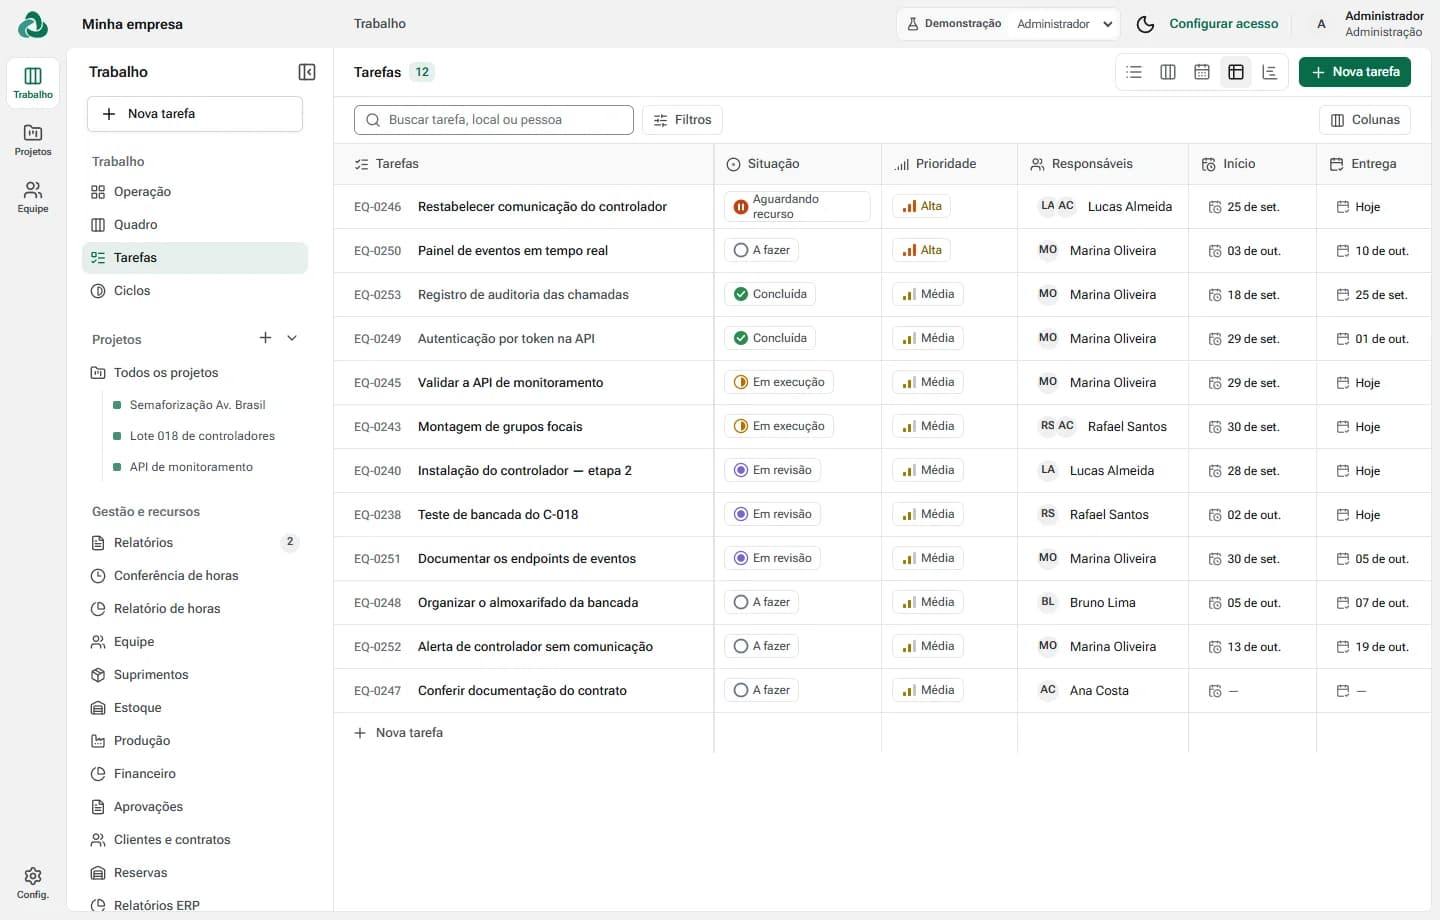This screenshot has width=1440, height=920.
Task: Open the Filtros button
Action: [x=682, y=120]
